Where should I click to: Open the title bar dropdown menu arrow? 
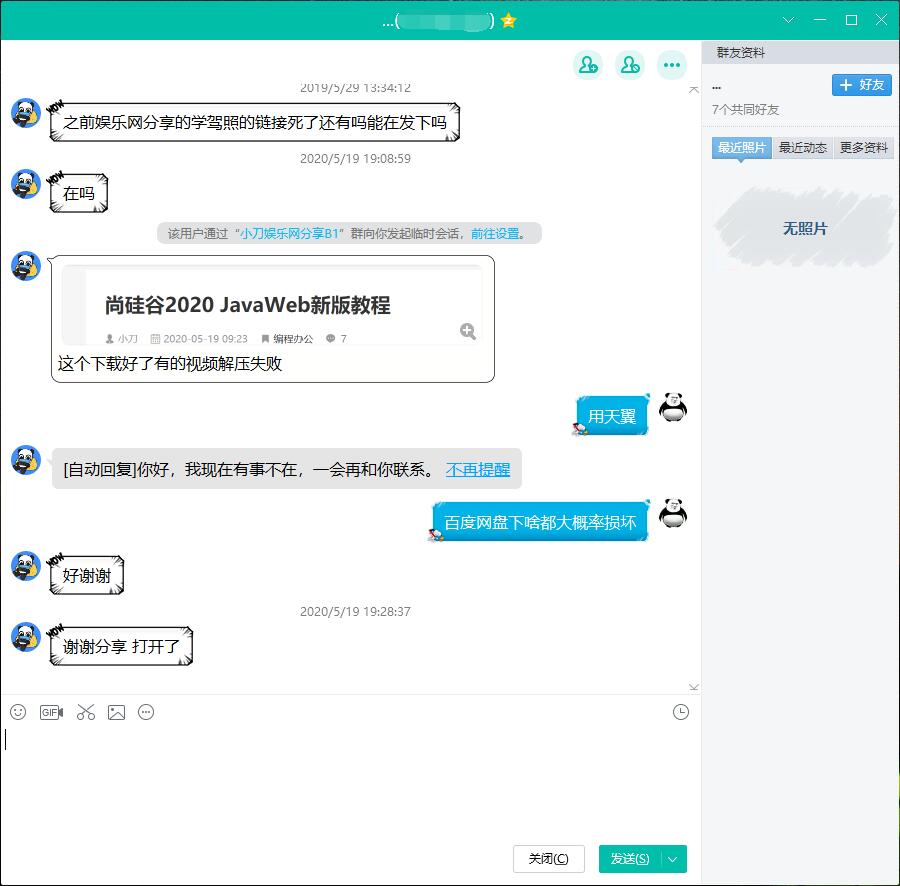pyautogui.click(x=788, y=20)
